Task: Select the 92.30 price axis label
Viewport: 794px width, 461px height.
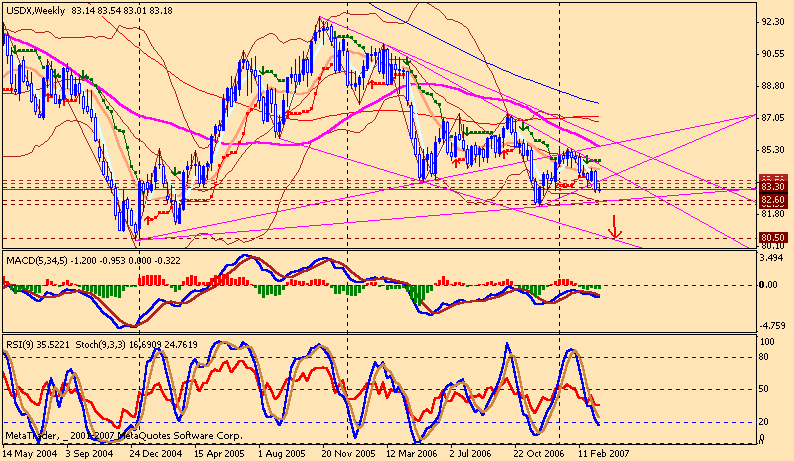Action: 773,22
